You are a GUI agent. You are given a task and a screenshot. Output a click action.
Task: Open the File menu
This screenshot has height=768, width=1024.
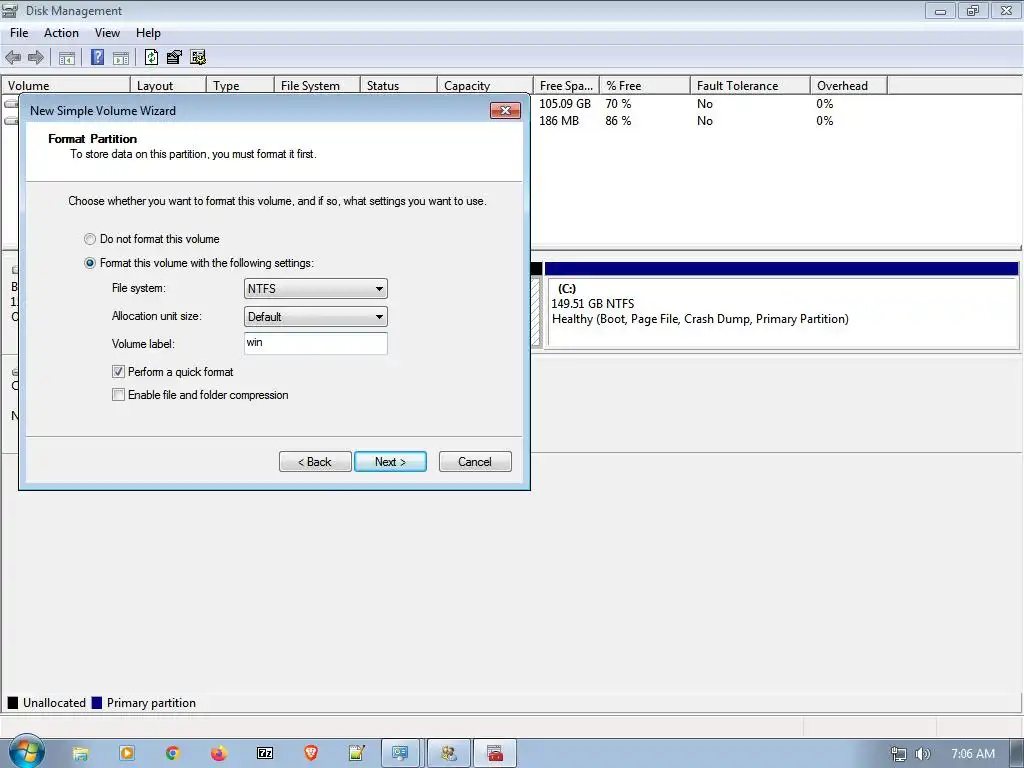[x=19, y=33]
